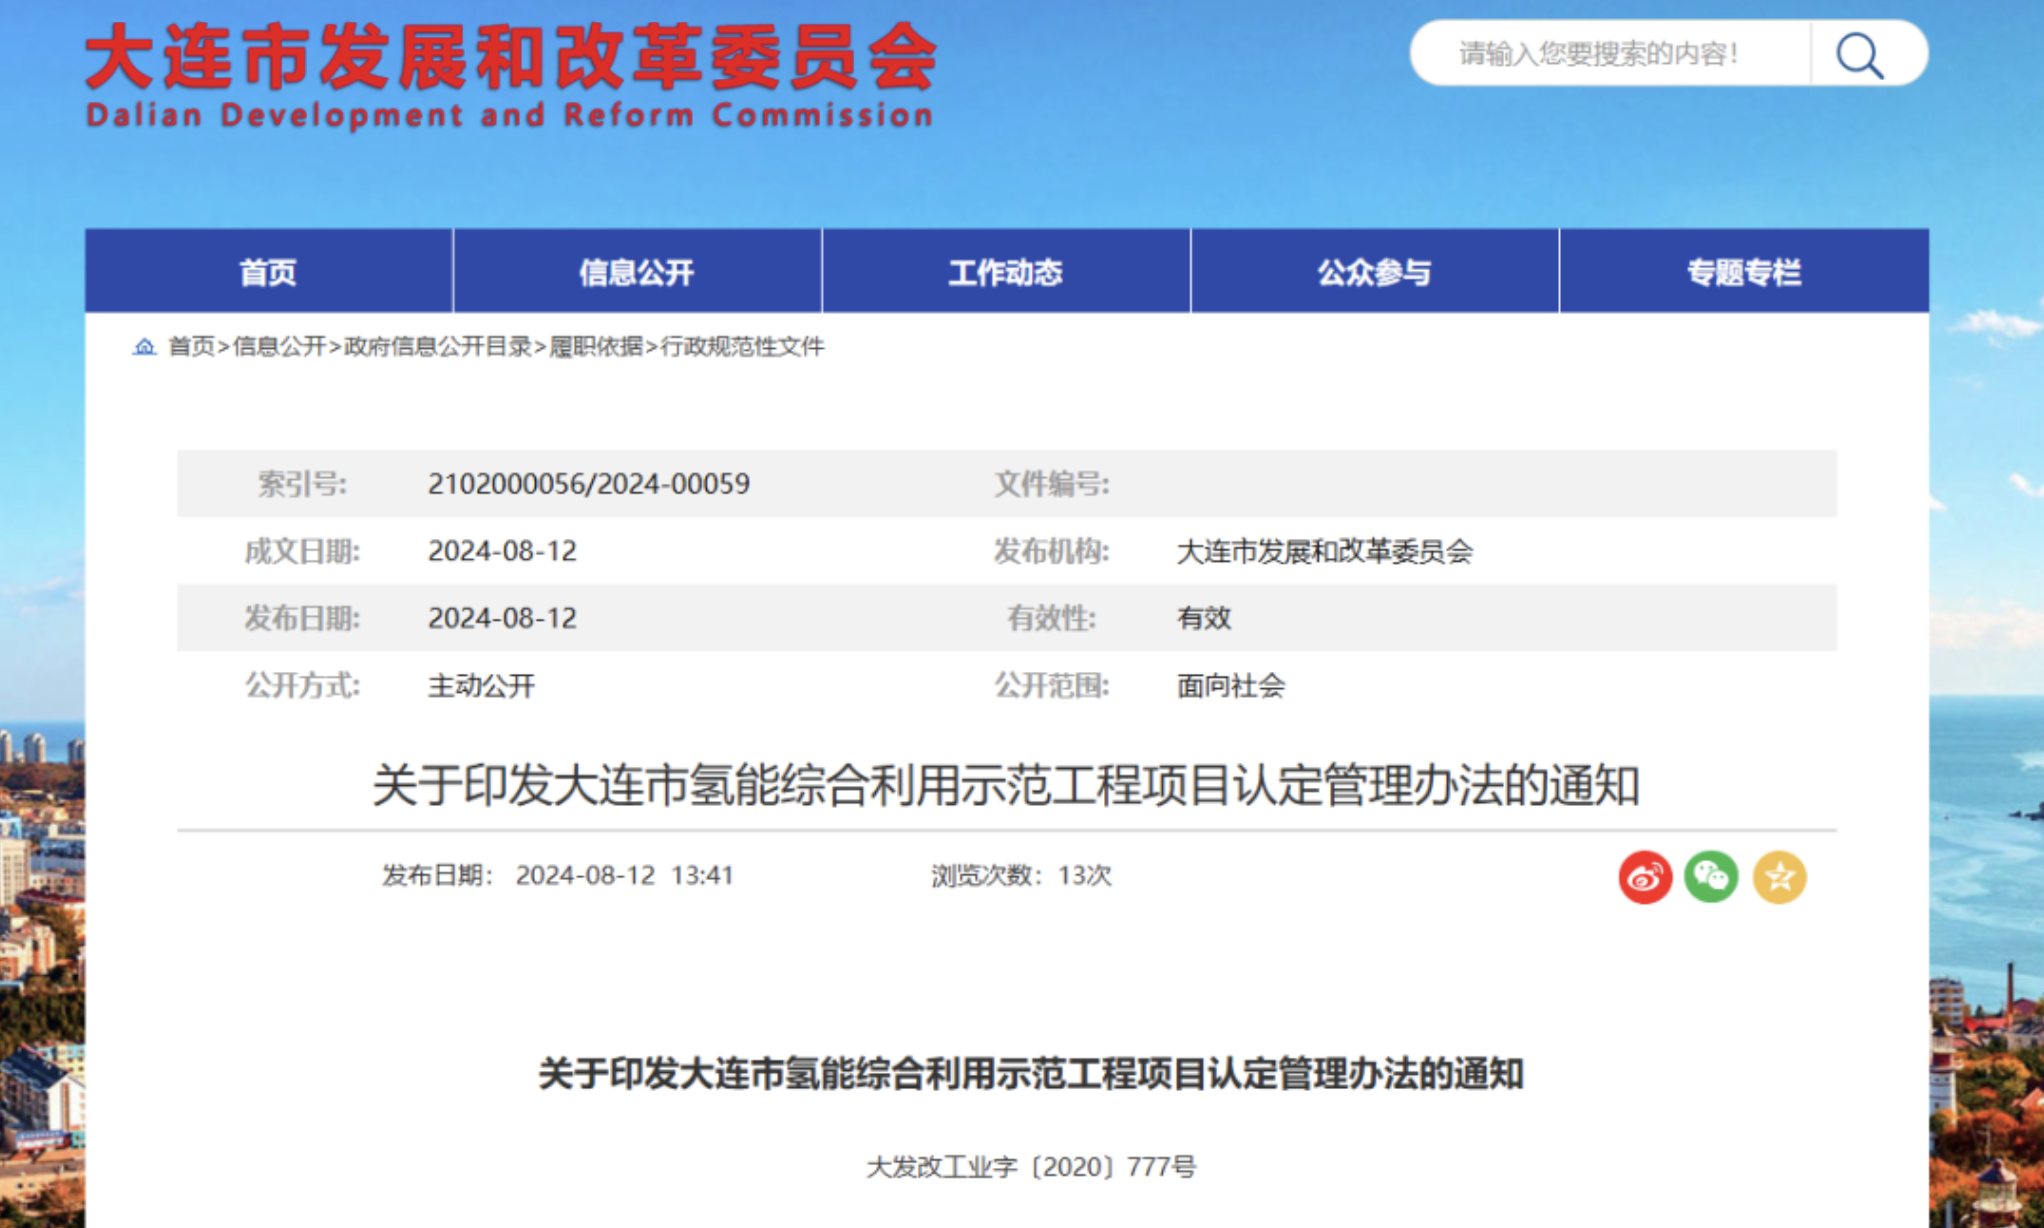Click the magnifier search icon
The width and height of the screenshot is (2044, 1228).
click(x=1859, y=54)
